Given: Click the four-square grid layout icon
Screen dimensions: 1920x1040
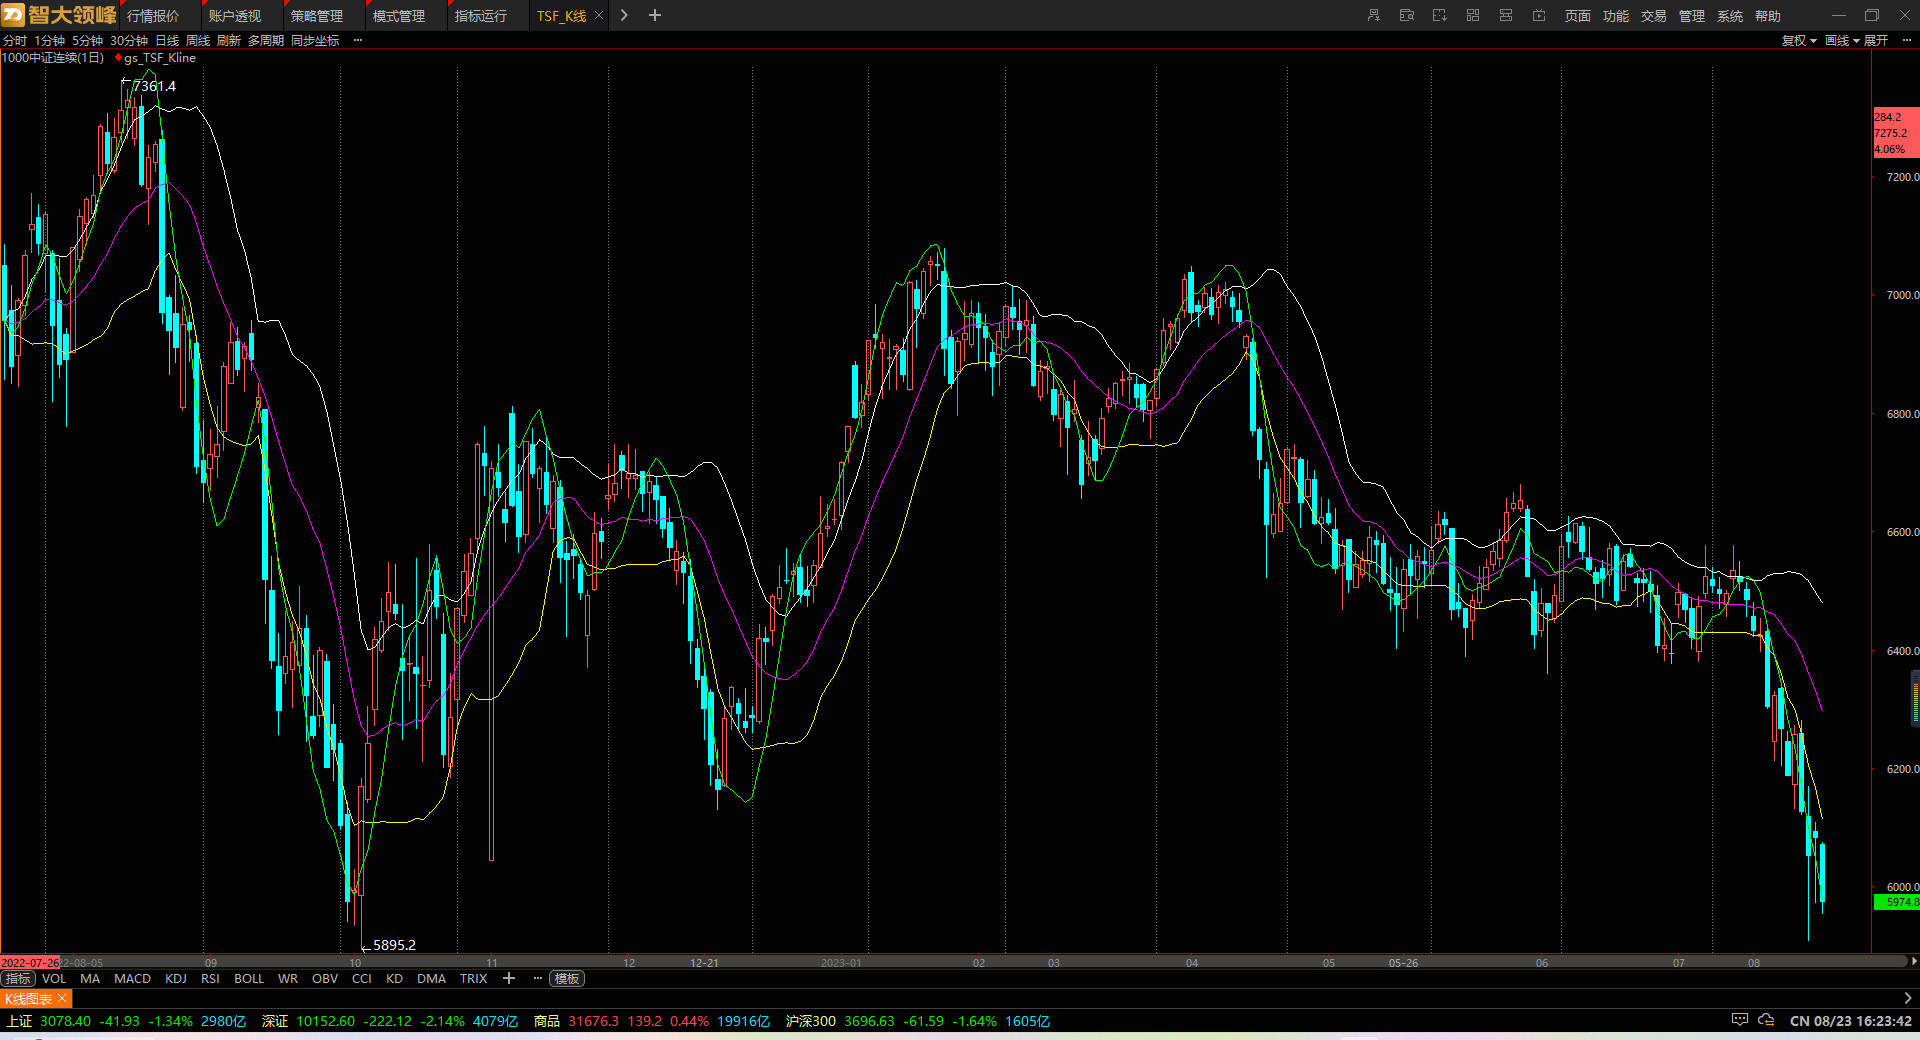Looking at the screenshot, I should (1473, 15).
